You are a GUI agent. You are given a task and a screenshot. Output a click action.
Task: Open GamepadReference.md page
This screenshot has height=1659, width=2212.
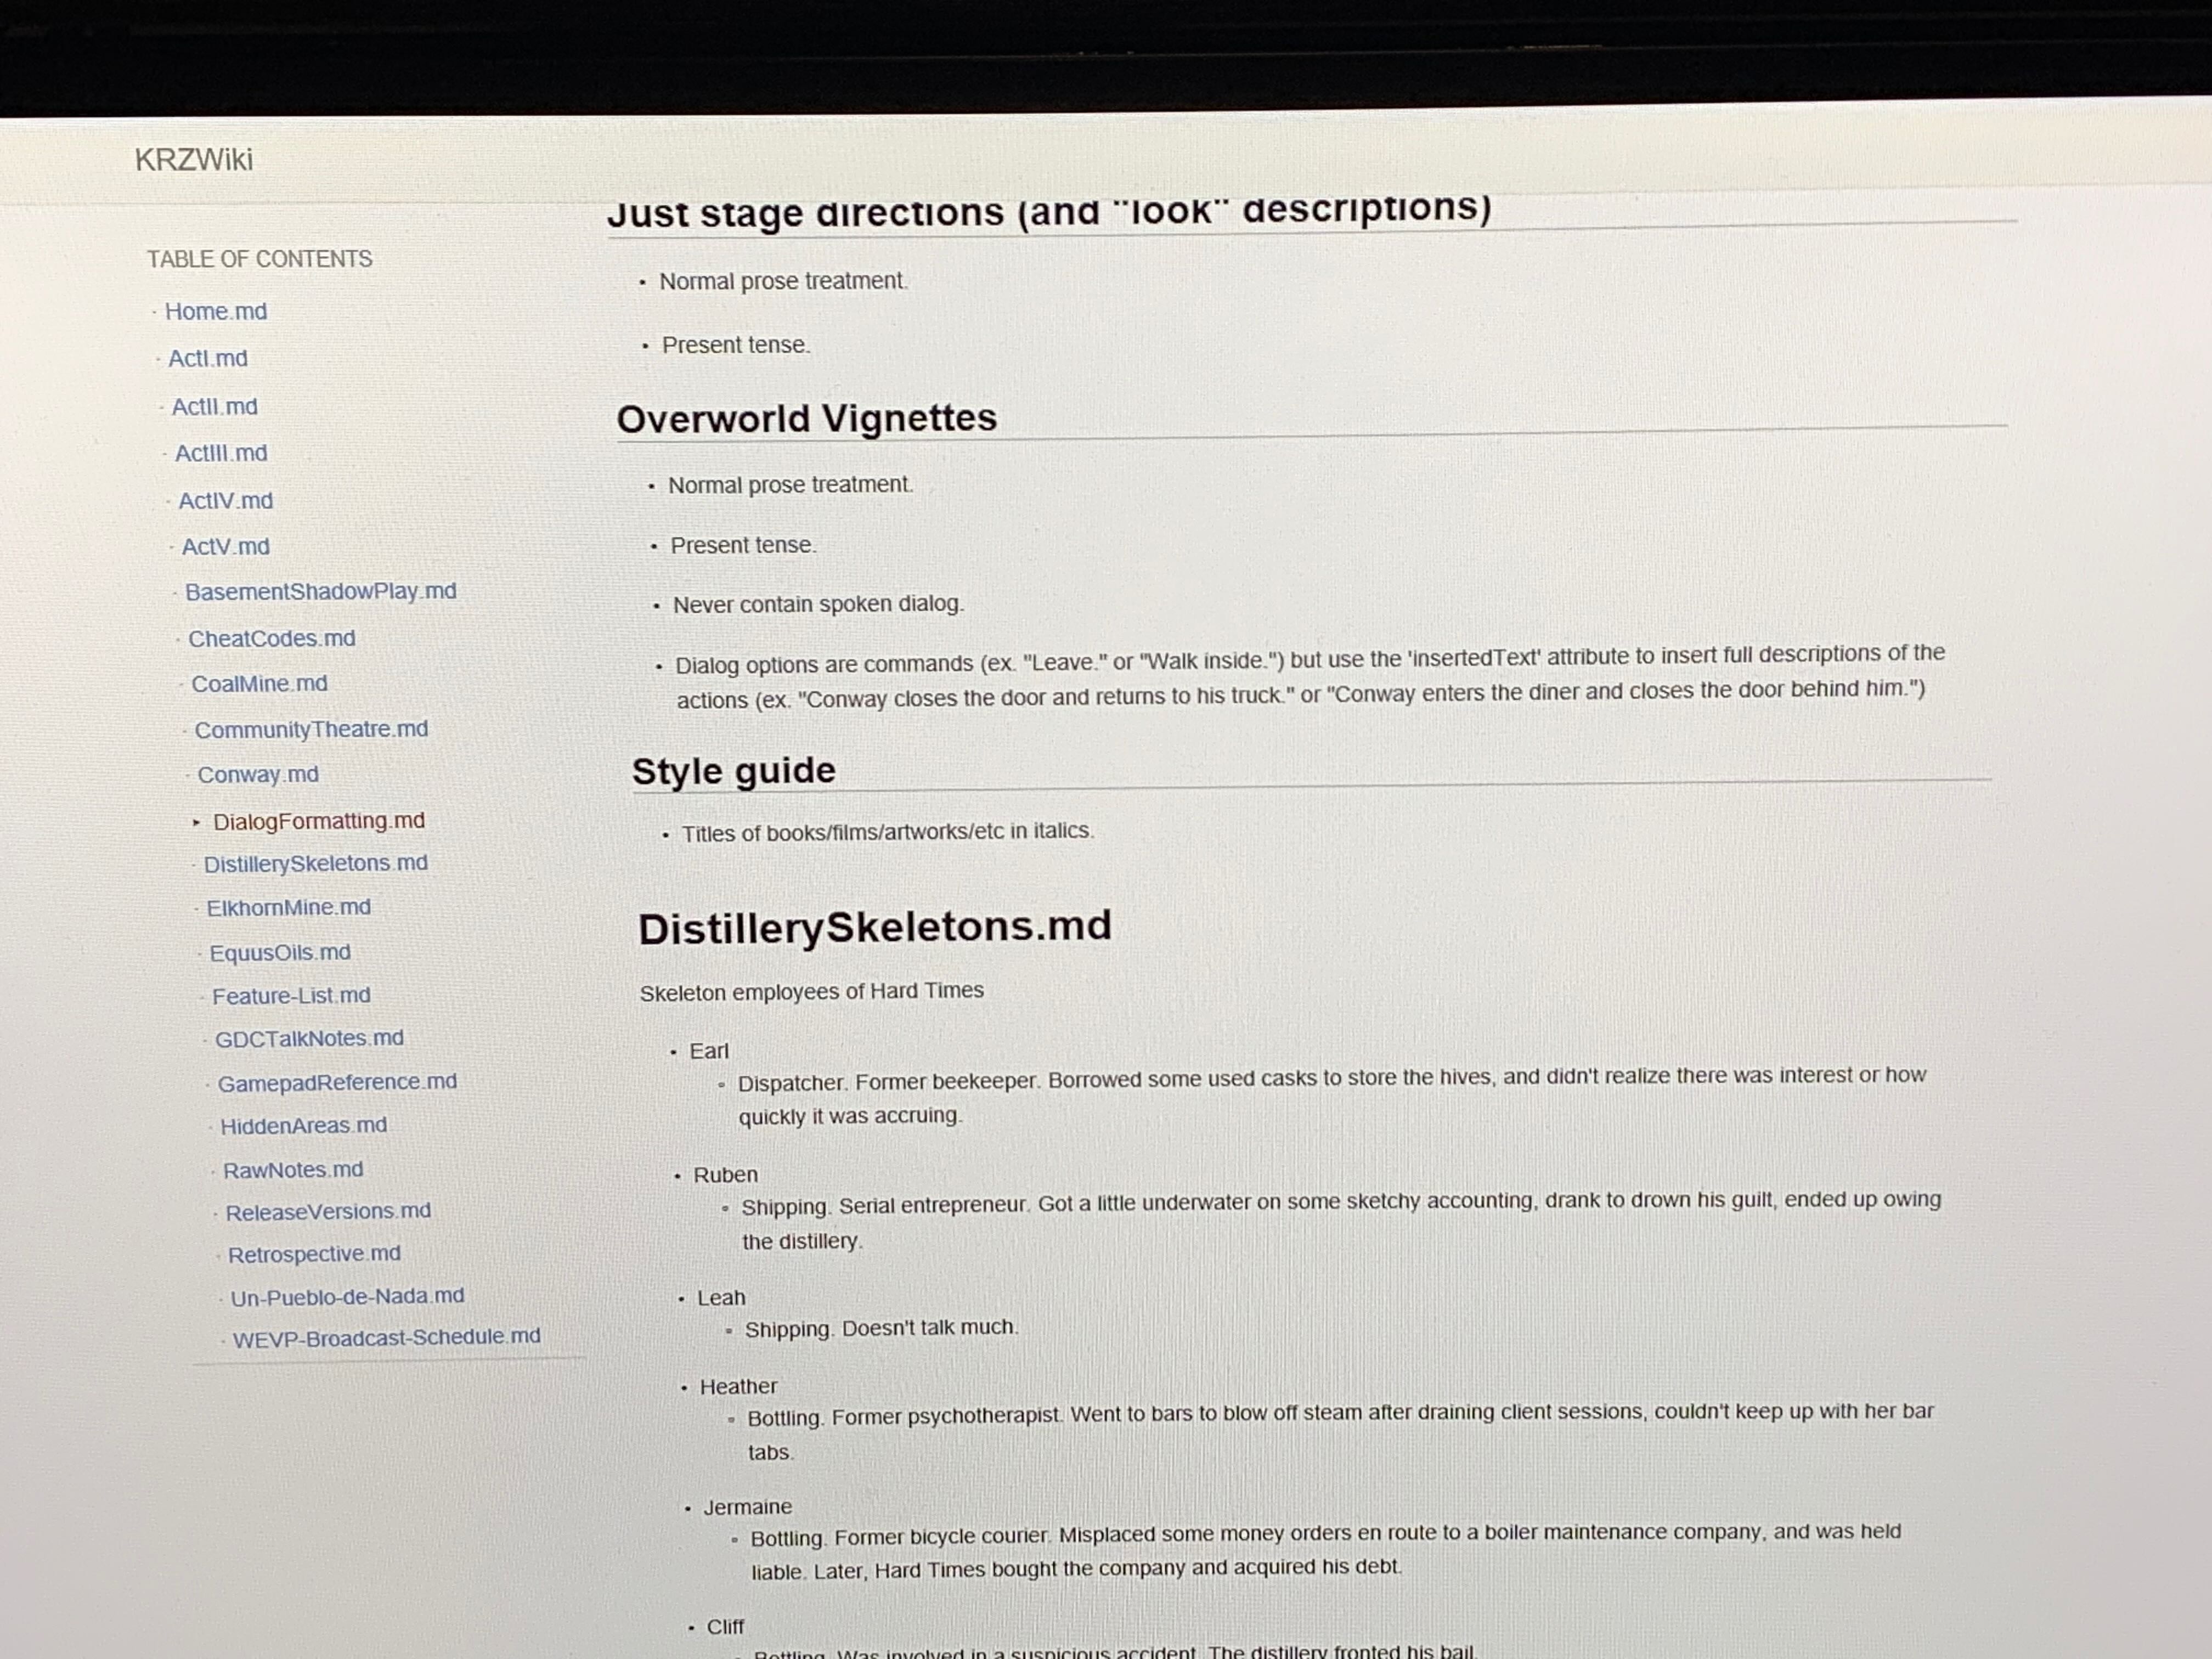tap(337, 1083)
